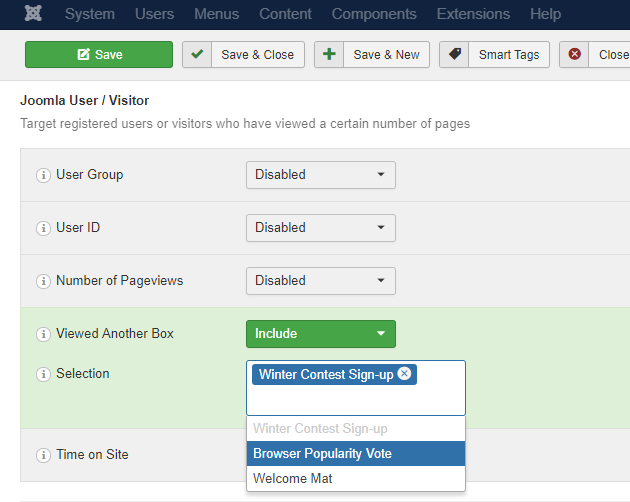Show info tooltip for User ID
The image size is (630, 502).
tap(43, 228)
